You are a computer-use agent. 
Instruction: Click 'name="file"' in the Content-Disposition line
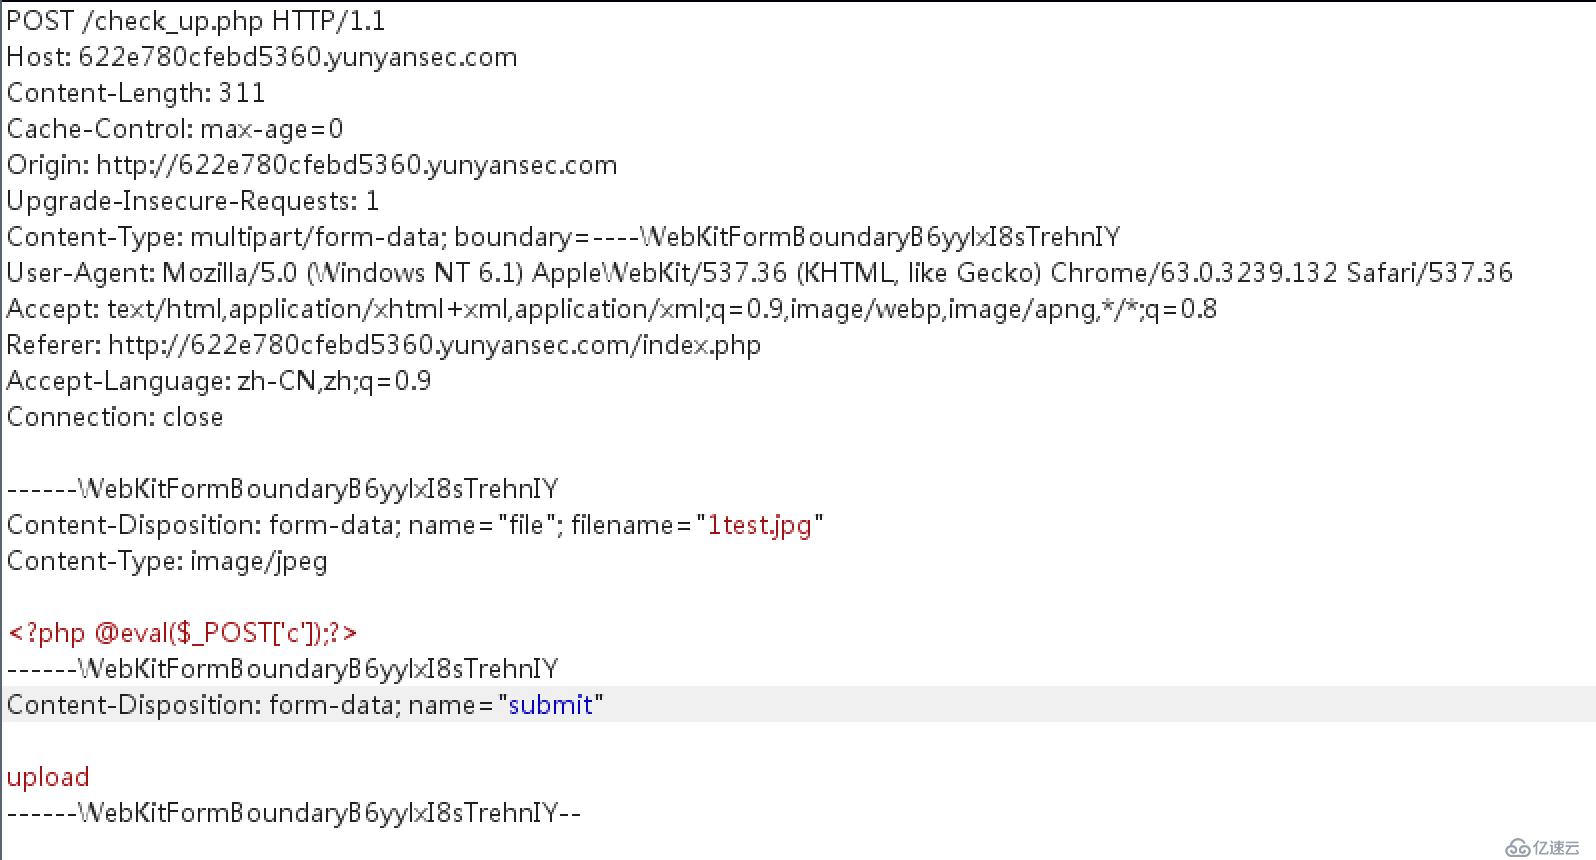pos(484,525)
